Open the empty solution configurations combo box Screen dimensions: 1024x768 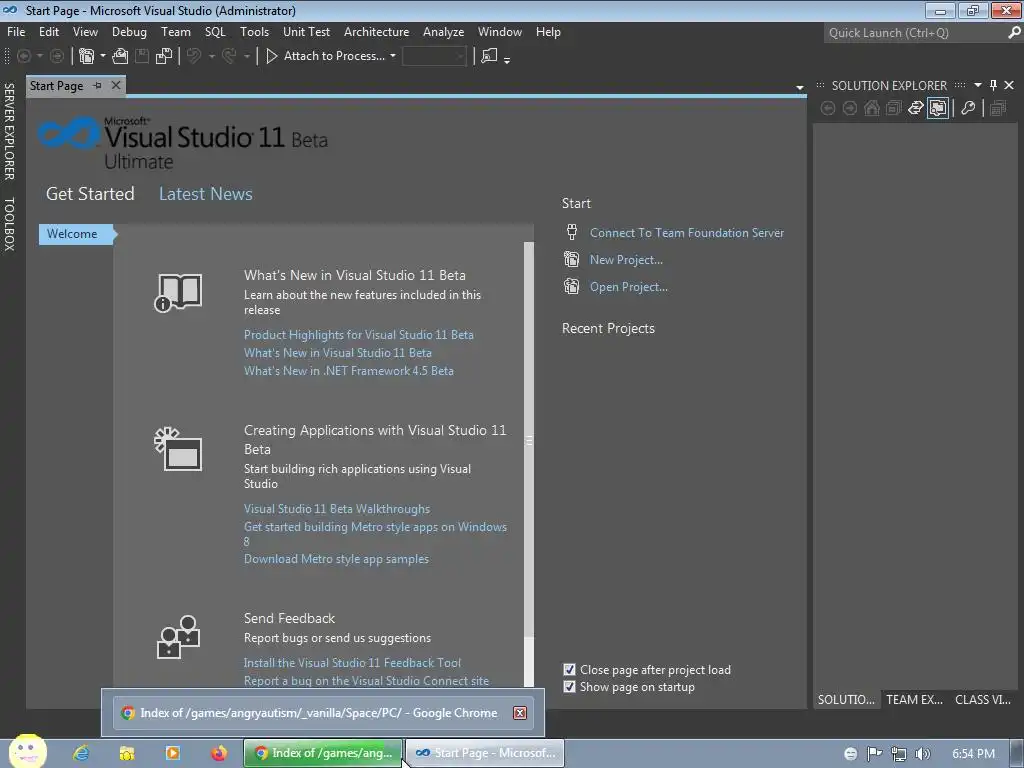(x=435, y=56)
